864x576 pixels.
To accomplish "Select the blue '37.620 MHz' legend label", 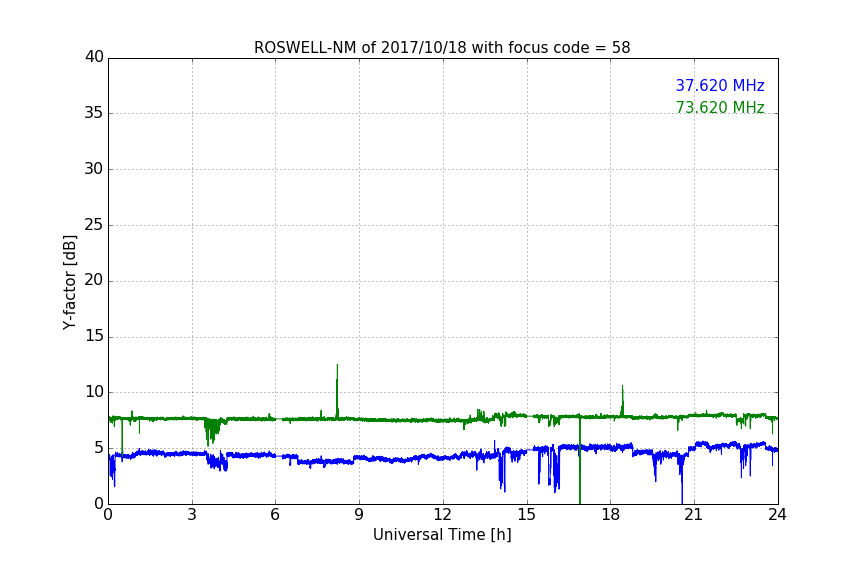I will click(x=720, y=85).
